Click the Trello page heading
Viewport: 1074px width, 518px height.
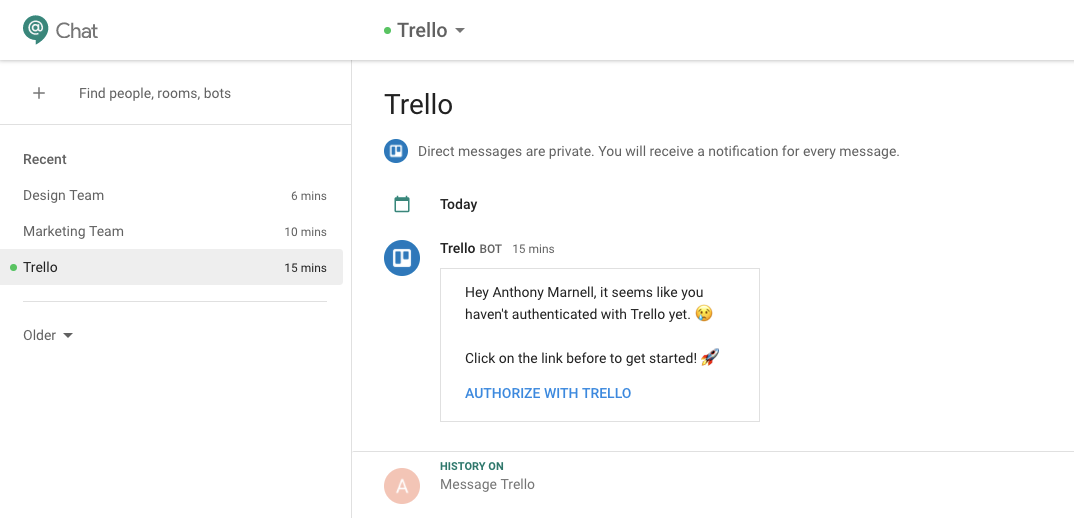pos(419,104)
